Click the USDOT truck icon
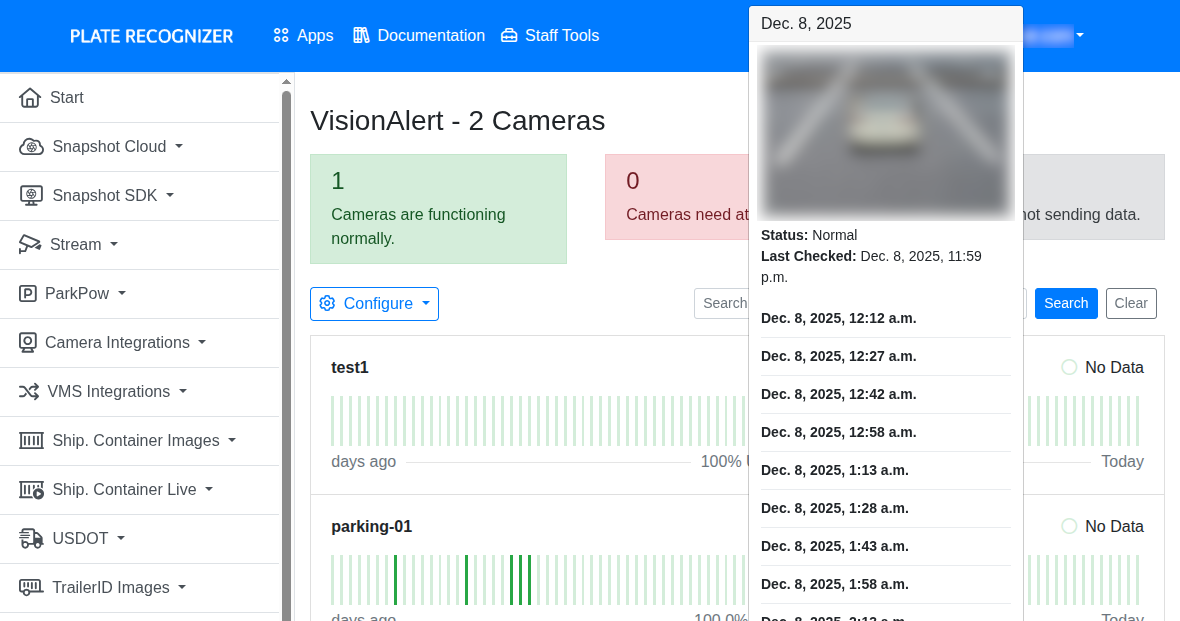The image size is (1180, 621). tap(31, 539)
